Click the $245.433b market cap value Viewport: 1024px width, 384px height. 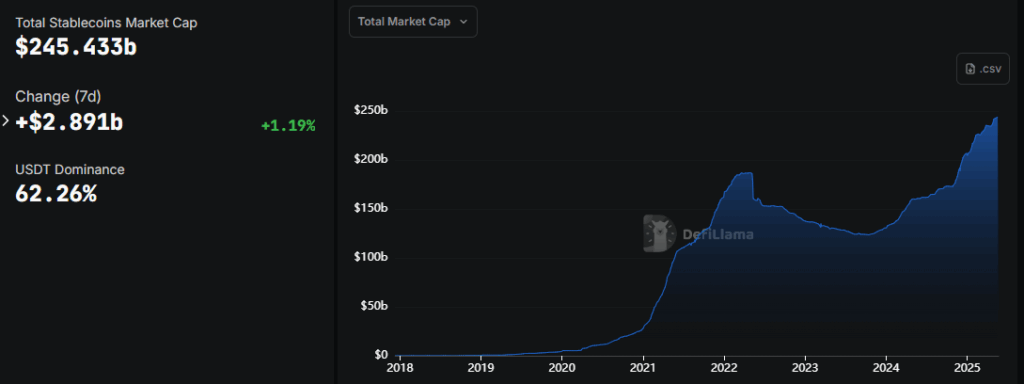point(76,48)
